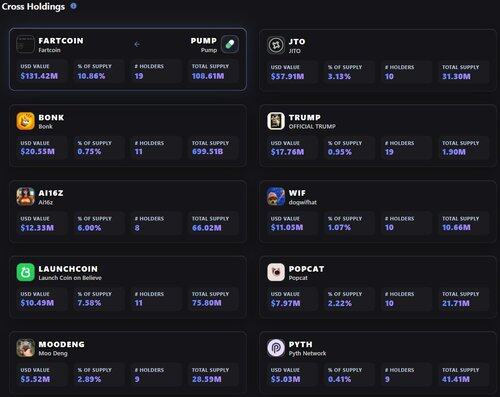Image resolution: width=500 pixels, height=397 pixels.
Task: Click the green LAUNCHCOIN icon
Action: coord(26,272)
